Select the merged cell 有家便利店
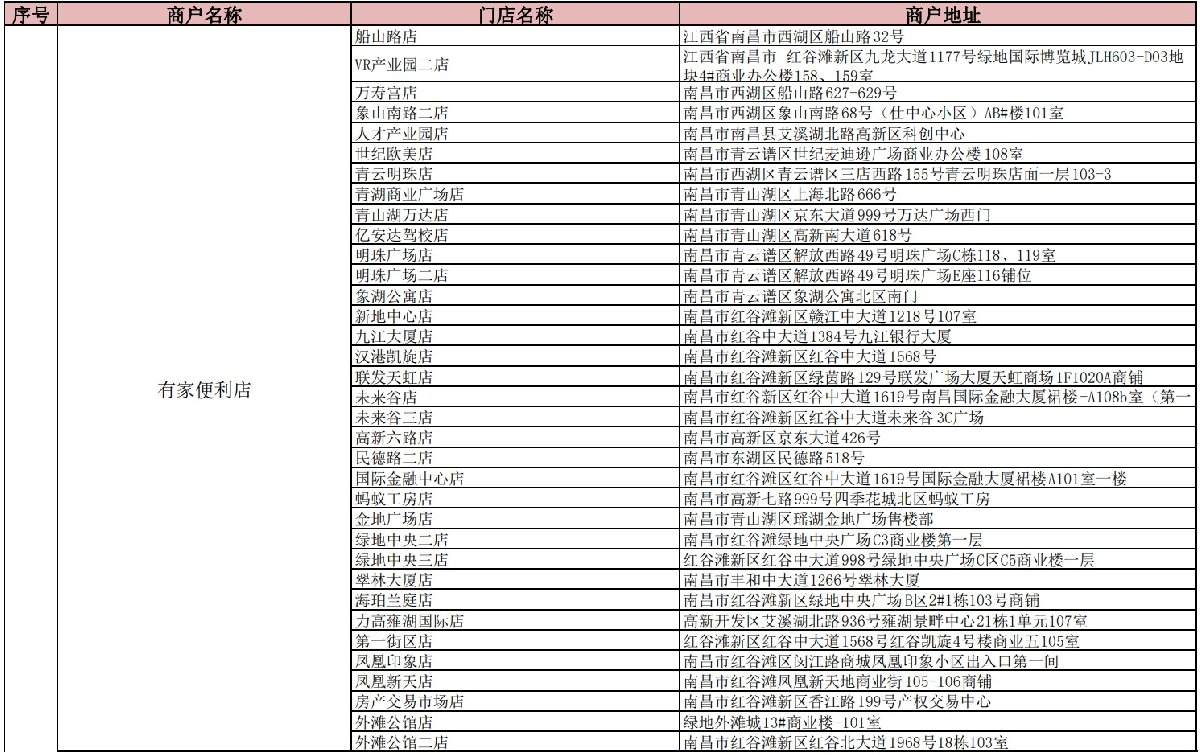The height and width of the screenshot is (755, 1200). pos(204,390)
